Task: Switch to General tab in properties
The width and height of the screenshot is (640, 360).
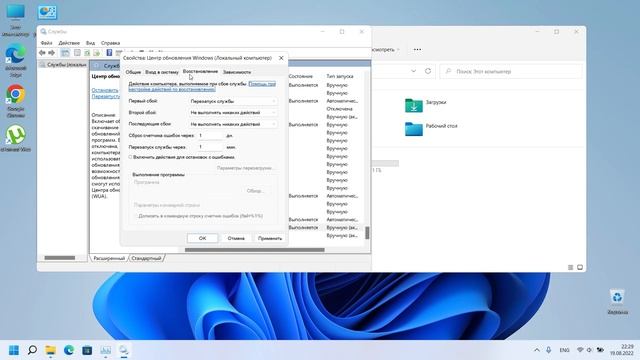Action: click(x=133, y=72)
